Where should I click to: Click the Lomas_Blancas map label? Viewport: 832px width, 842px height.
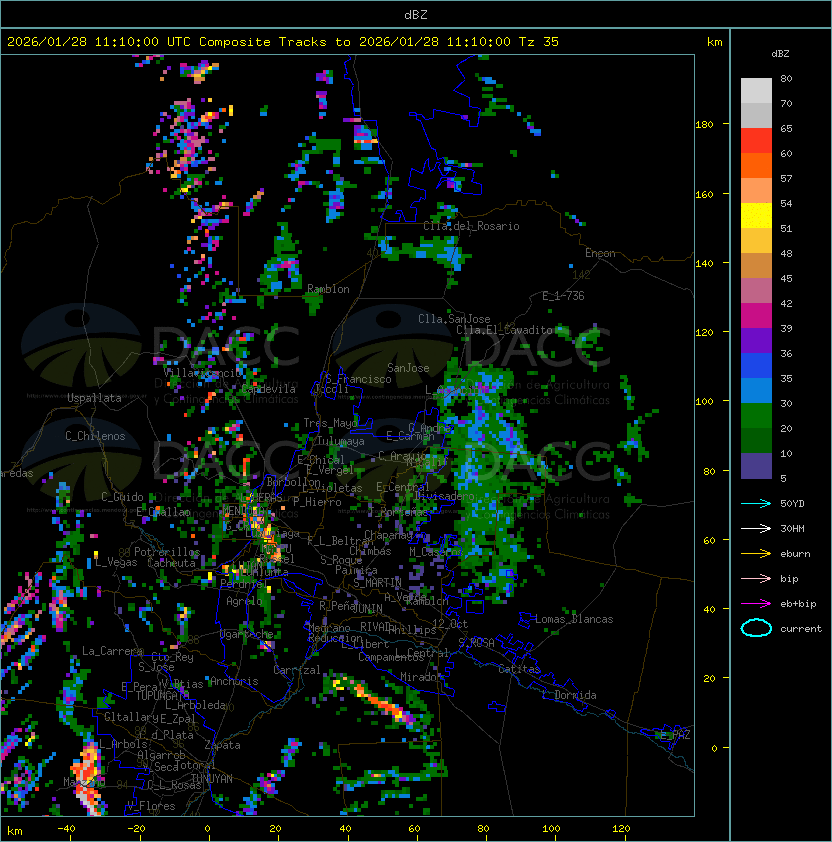[574, 619]
